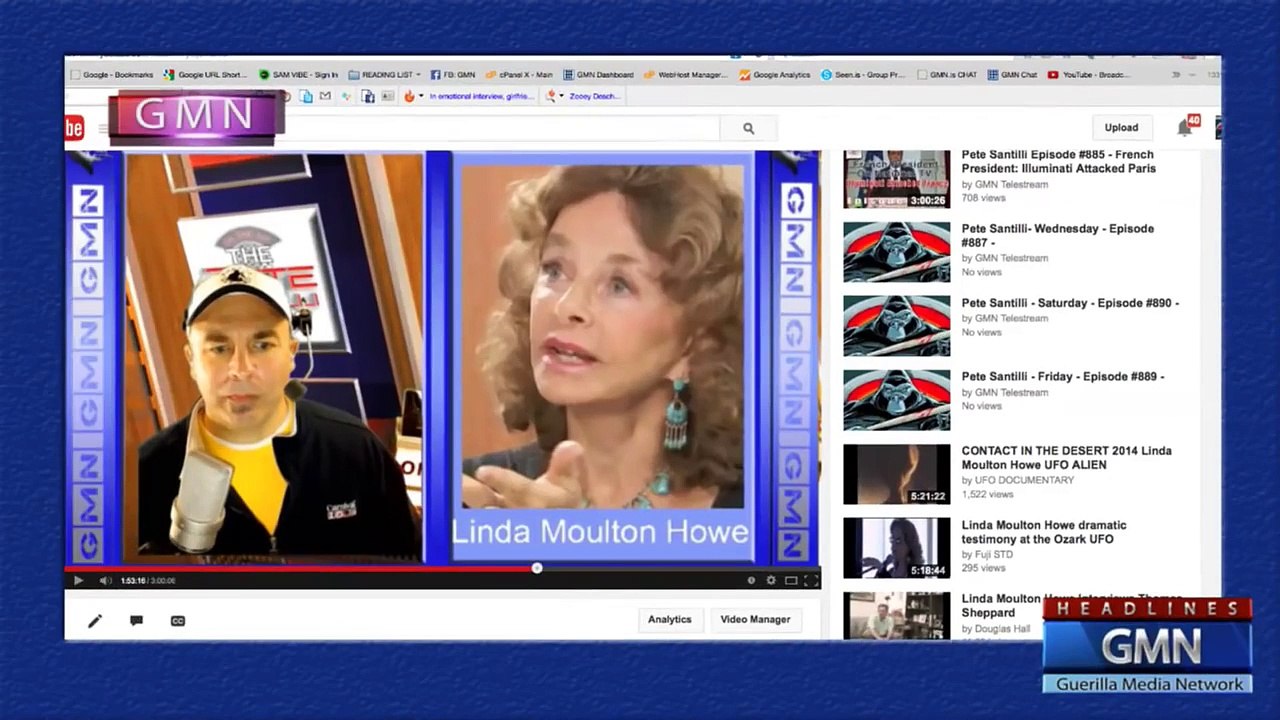Image resolution: width=1280 pixels, height=720 pixels.
Task: Click the pencil edit video icon
Action: [95, 621]
